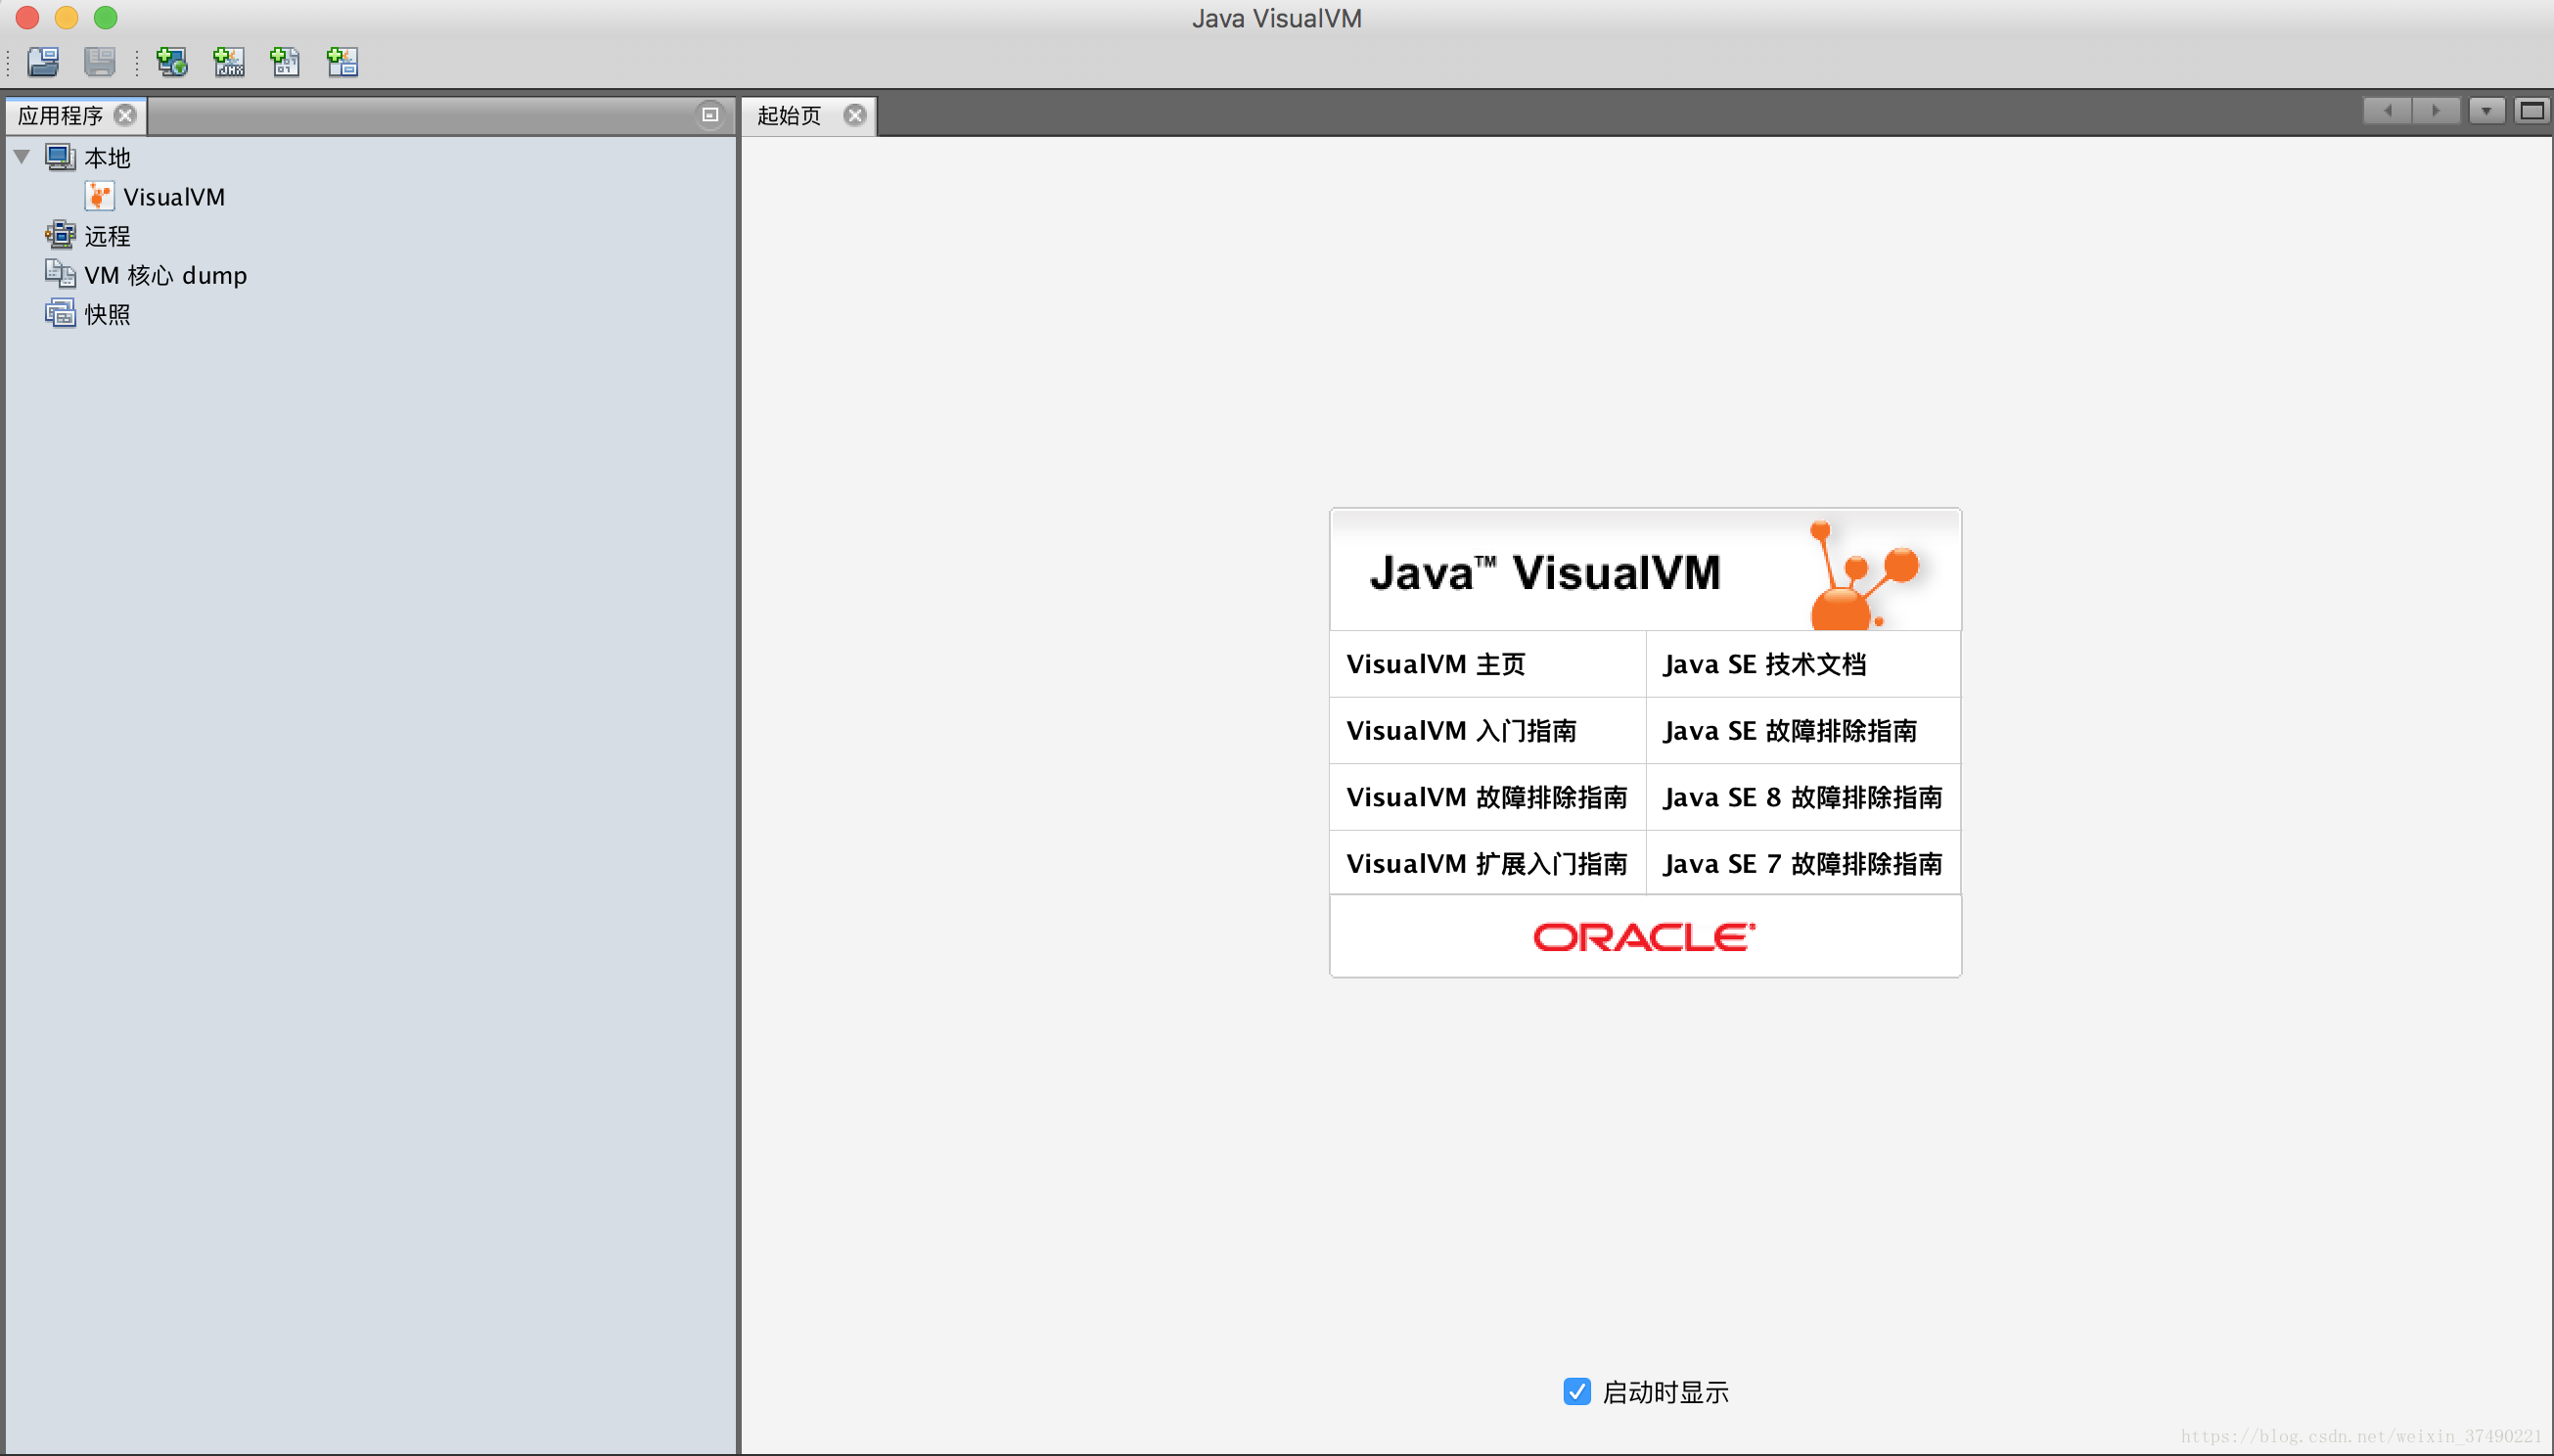Click the Java VisualVM banner image
The image size is (2554, 1456).
pyautogui.click(x=1645, y=570)
